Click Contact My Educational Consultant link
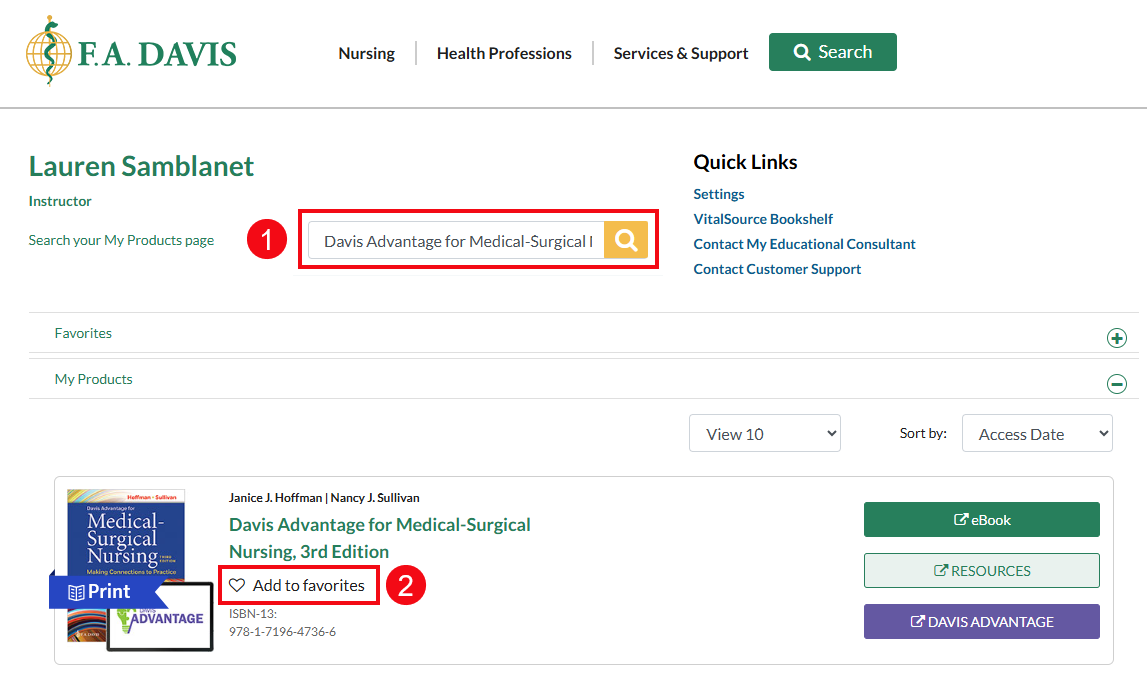Screen dimensions: 1147x674 [804, 244]
